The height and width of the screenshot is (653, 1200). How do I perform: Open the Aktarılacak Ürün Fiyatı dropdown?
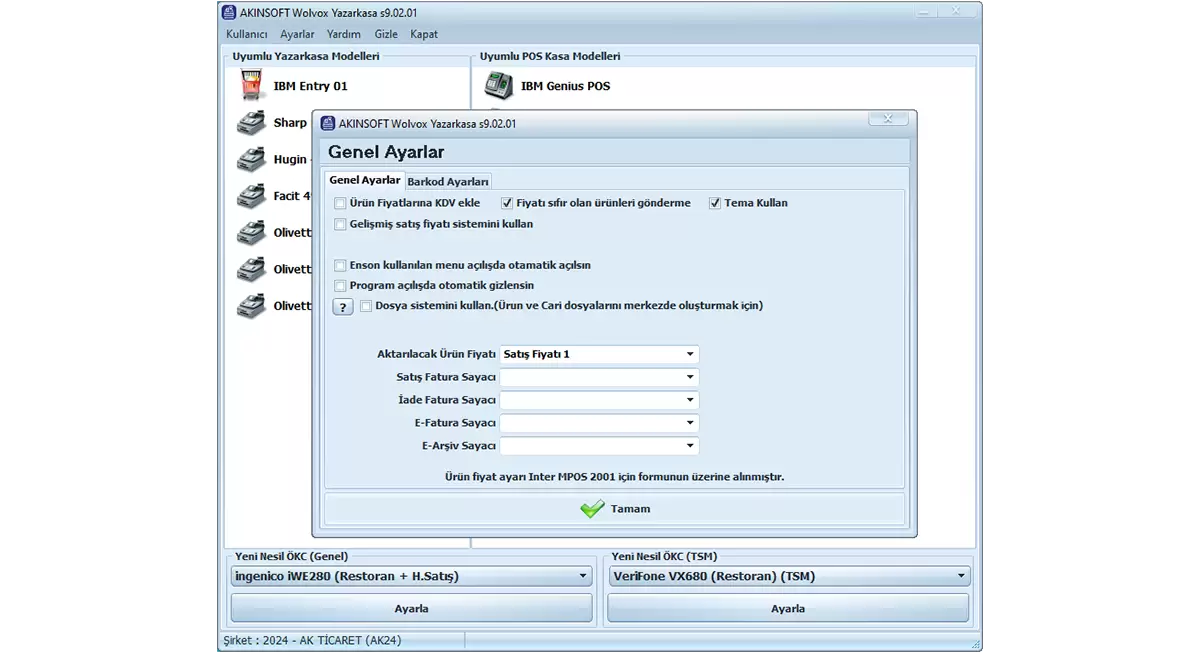(x=690, y=354)
